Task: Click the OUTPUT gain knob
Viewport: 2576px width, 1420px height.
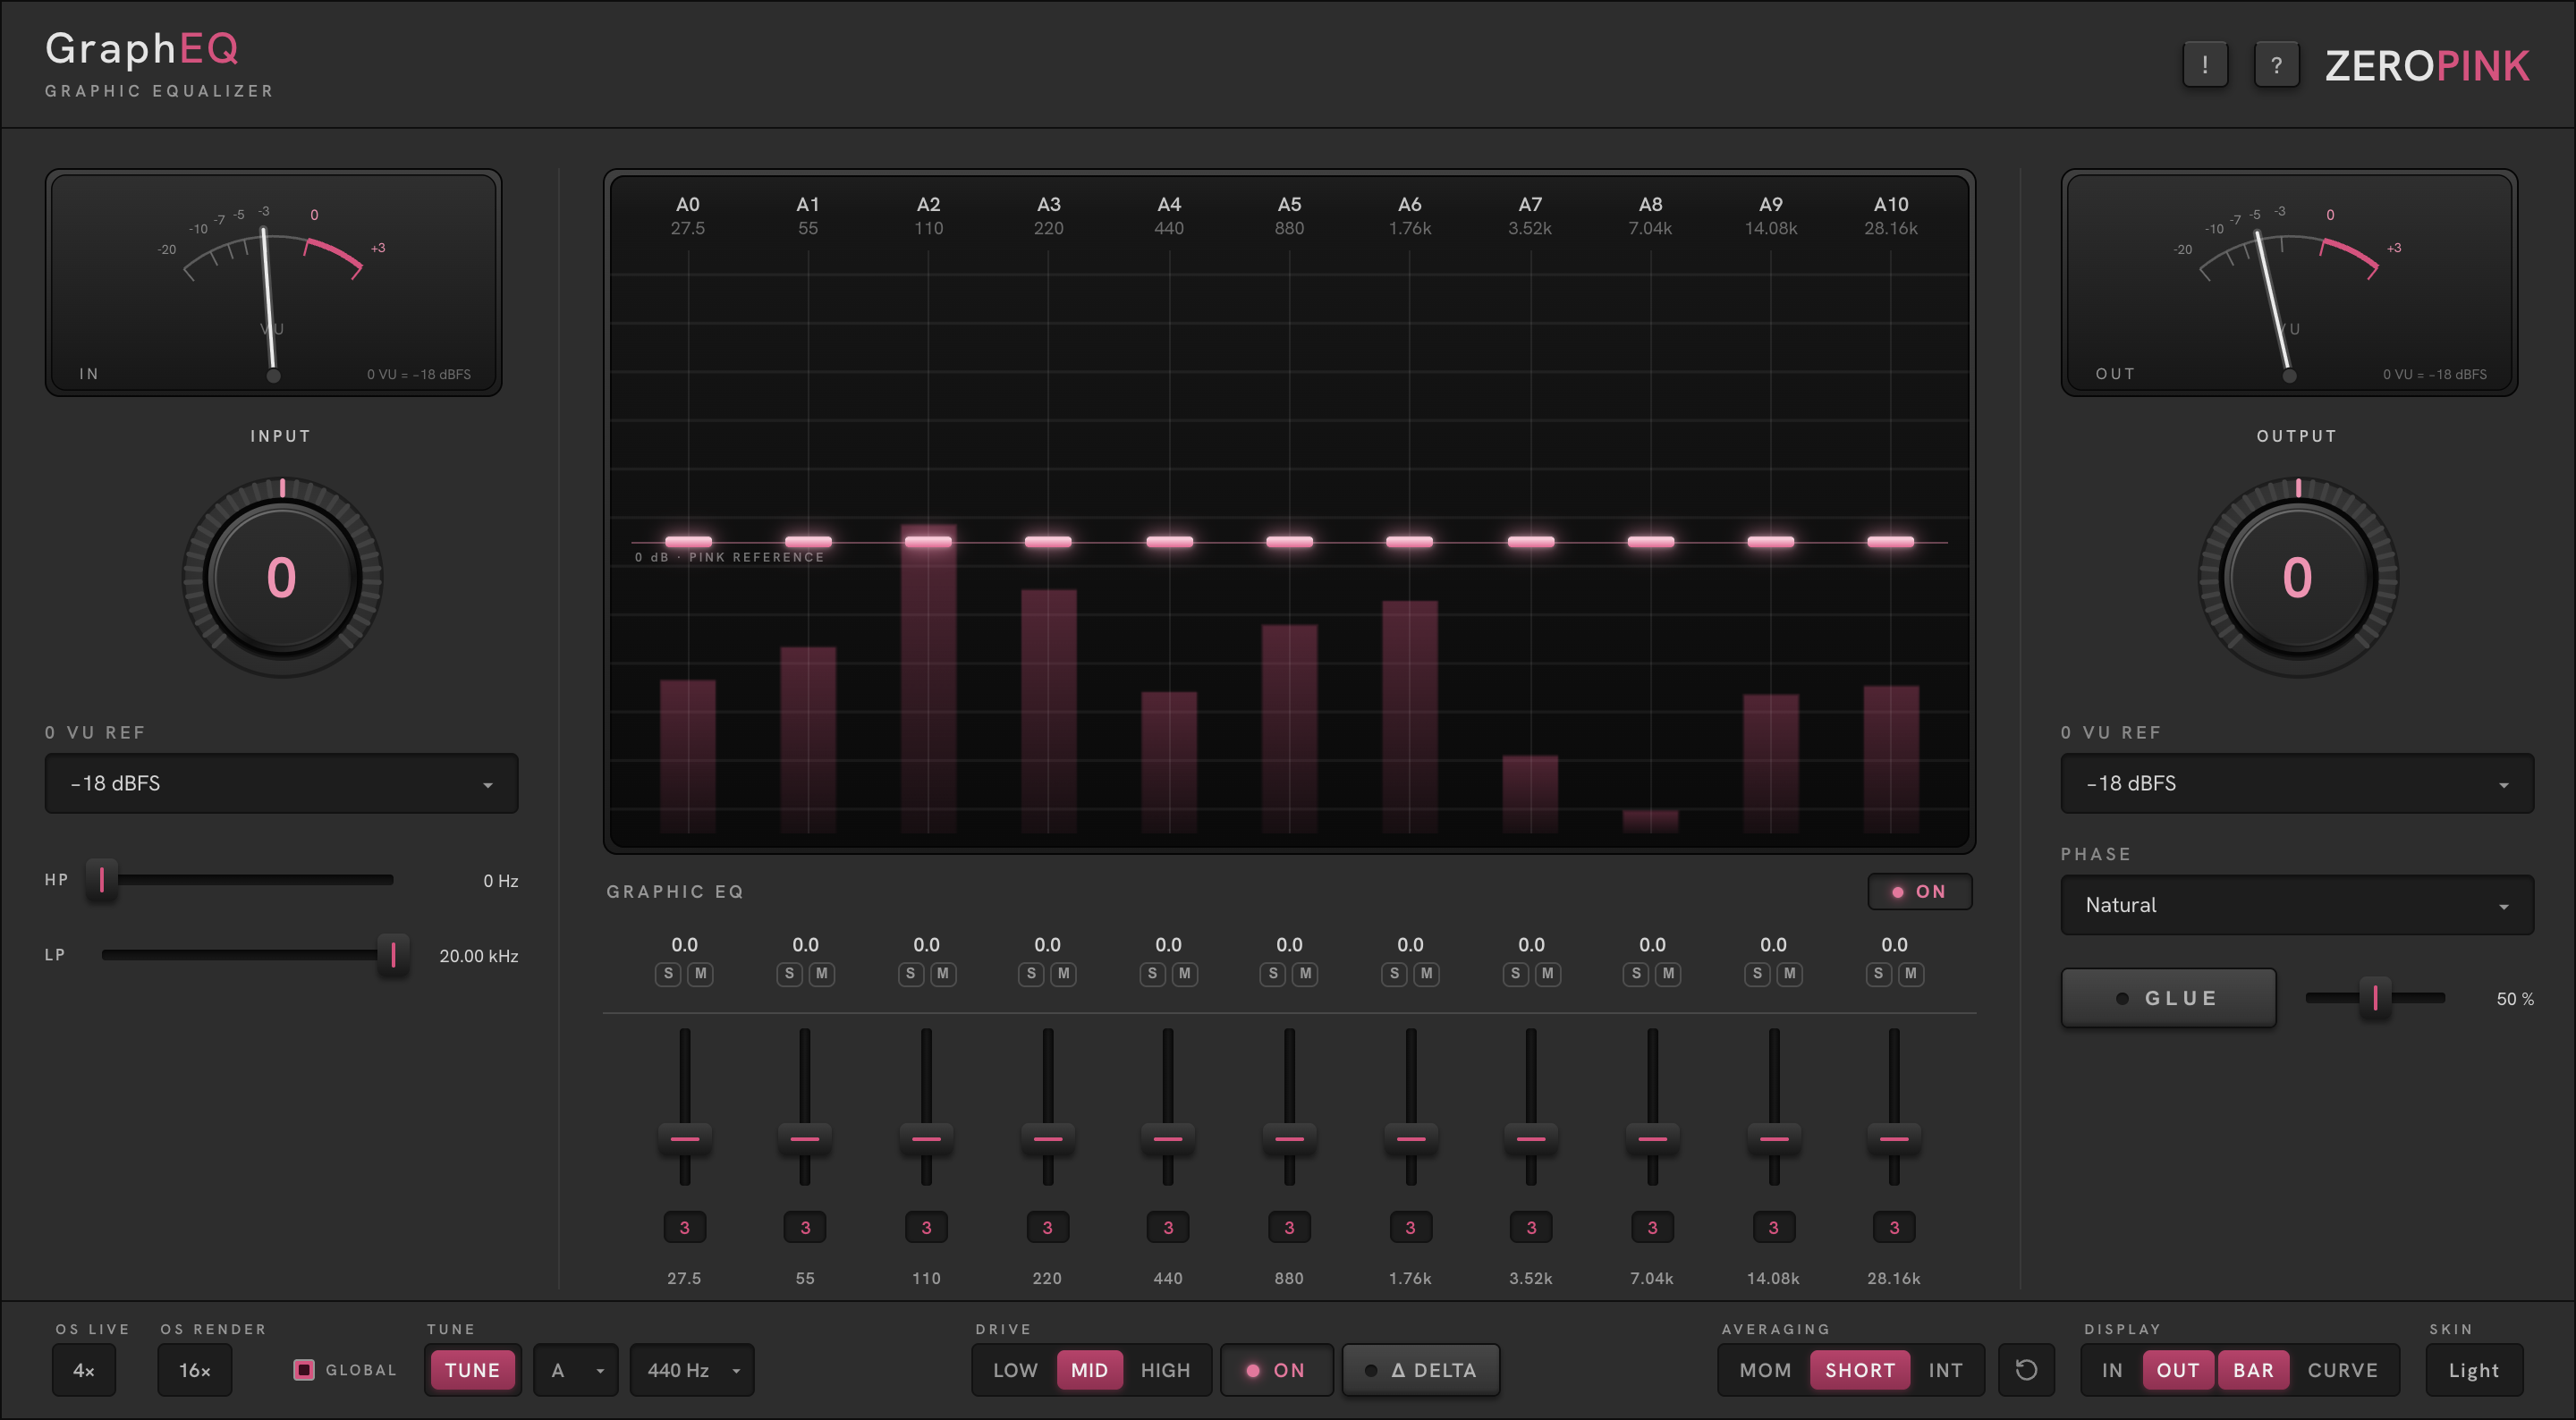Action: [x=2298, y=578]
